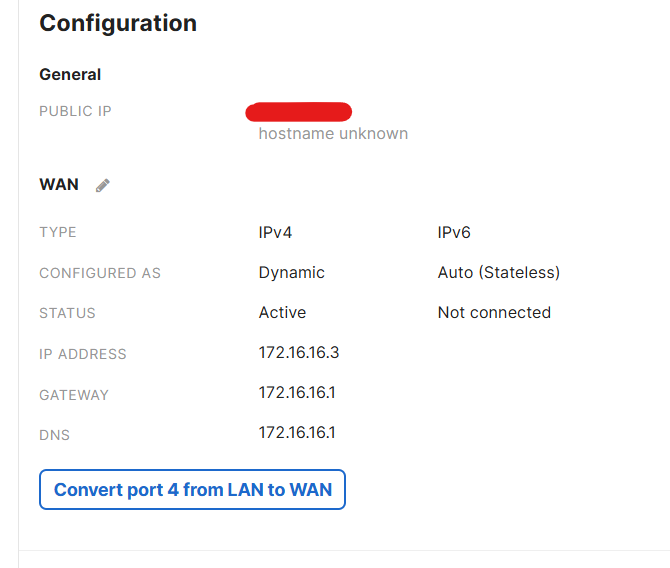Select the 'hostname unknown' text
Screen dimensions: 670x568
click(333, 134)
